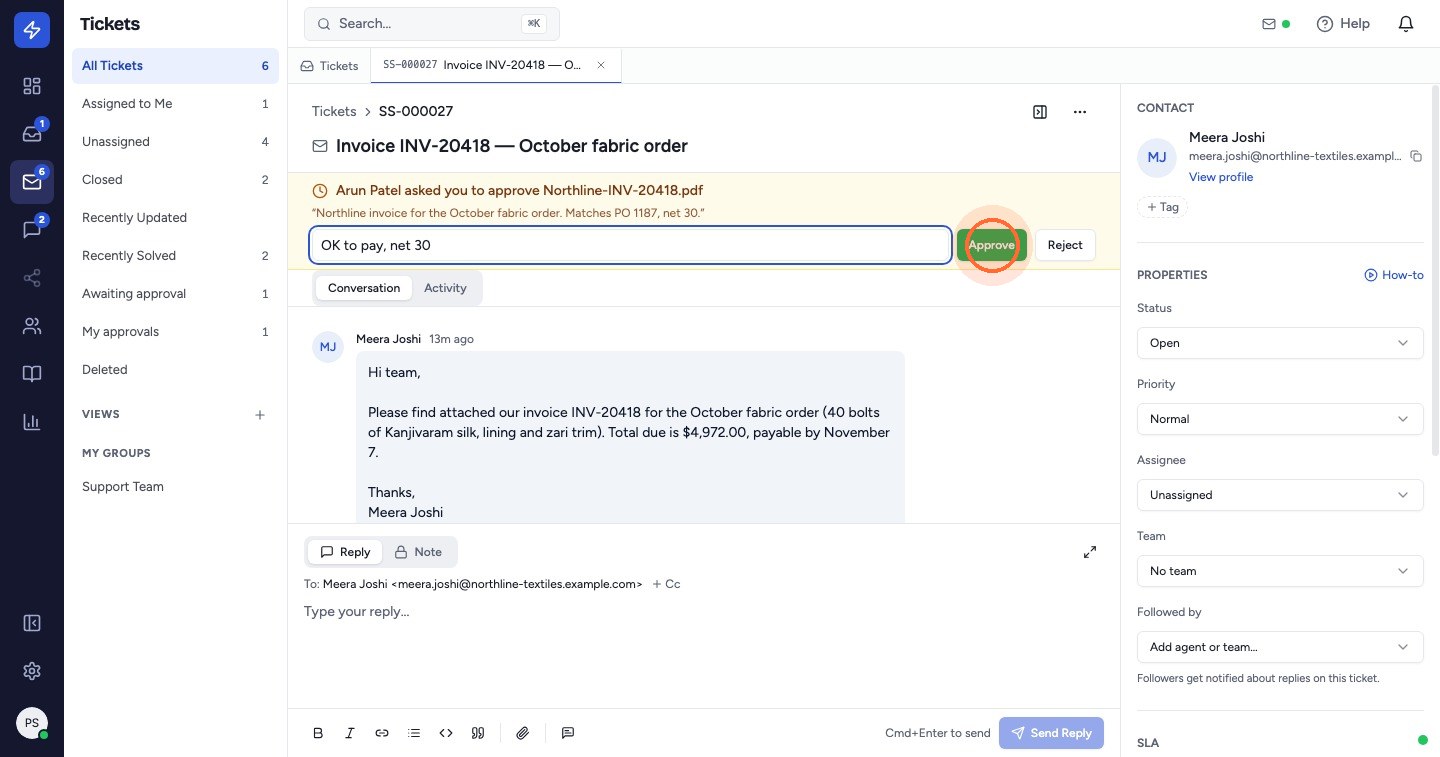Collapse the sidebar with the panel icon
Image resolution: width=1440 pixels, height=757 pixels.
pos(32,623)
